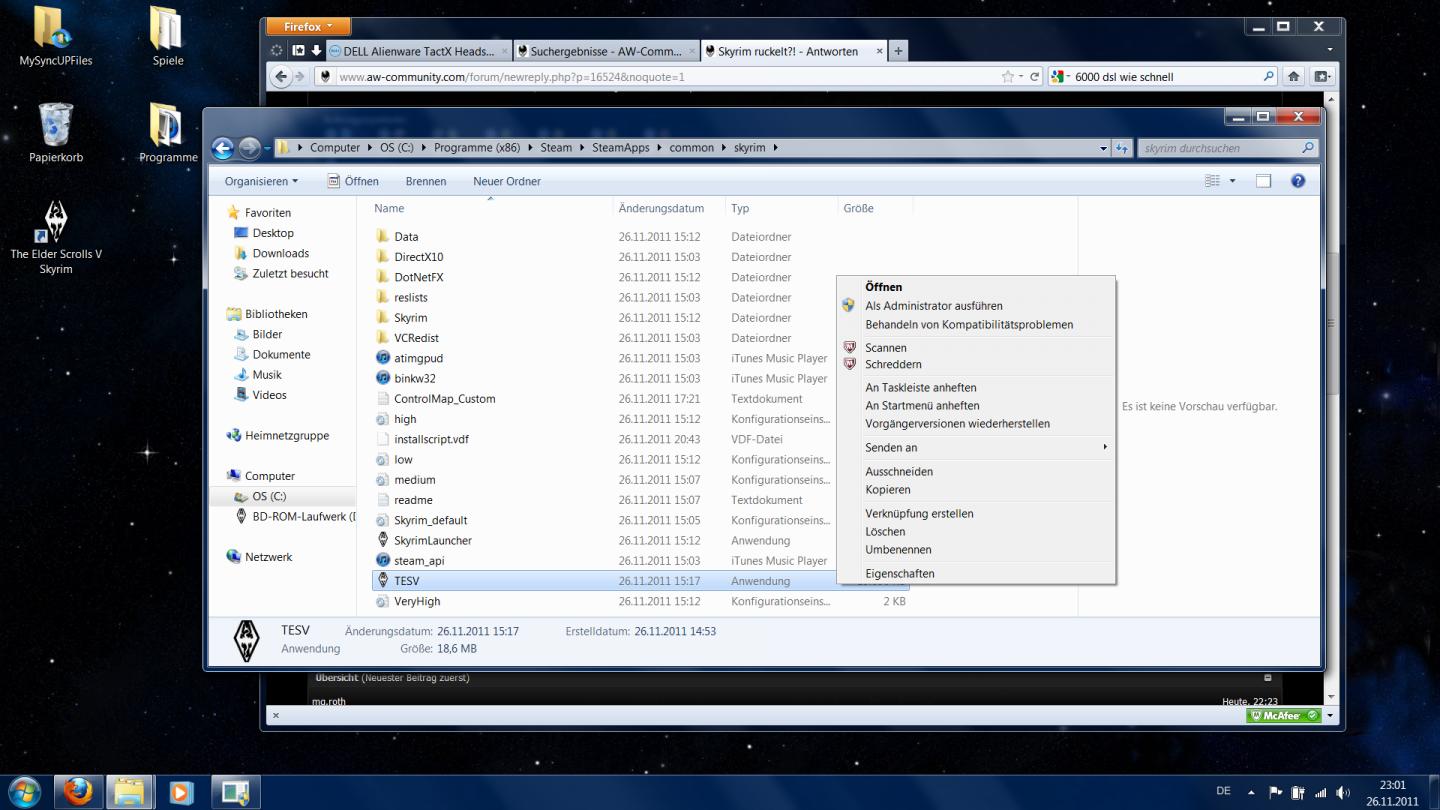Click the Firefox home button
1440x810 pixels.
coord(1294,76)
